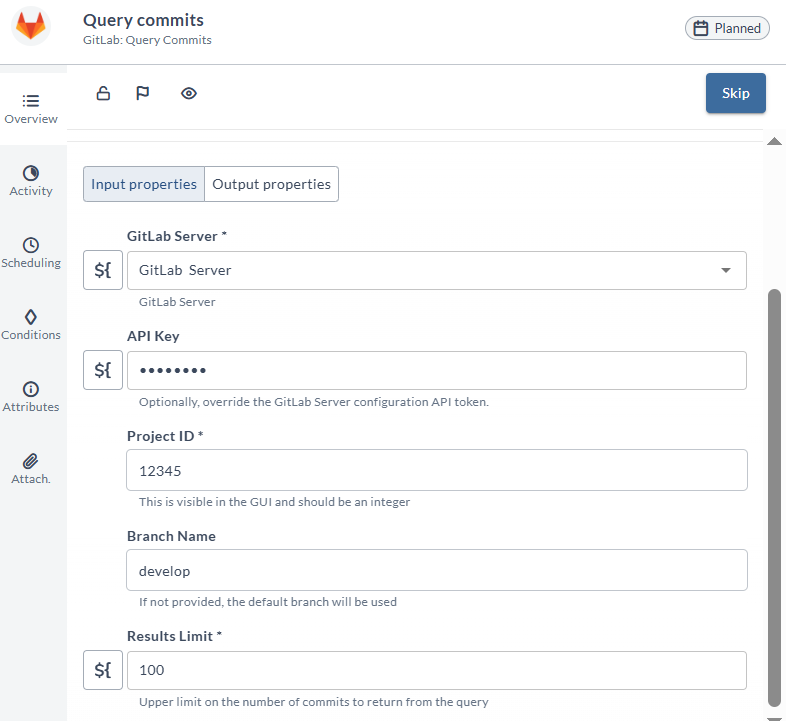
Task: Switch to Output properties tab
Action: point(271,184)
